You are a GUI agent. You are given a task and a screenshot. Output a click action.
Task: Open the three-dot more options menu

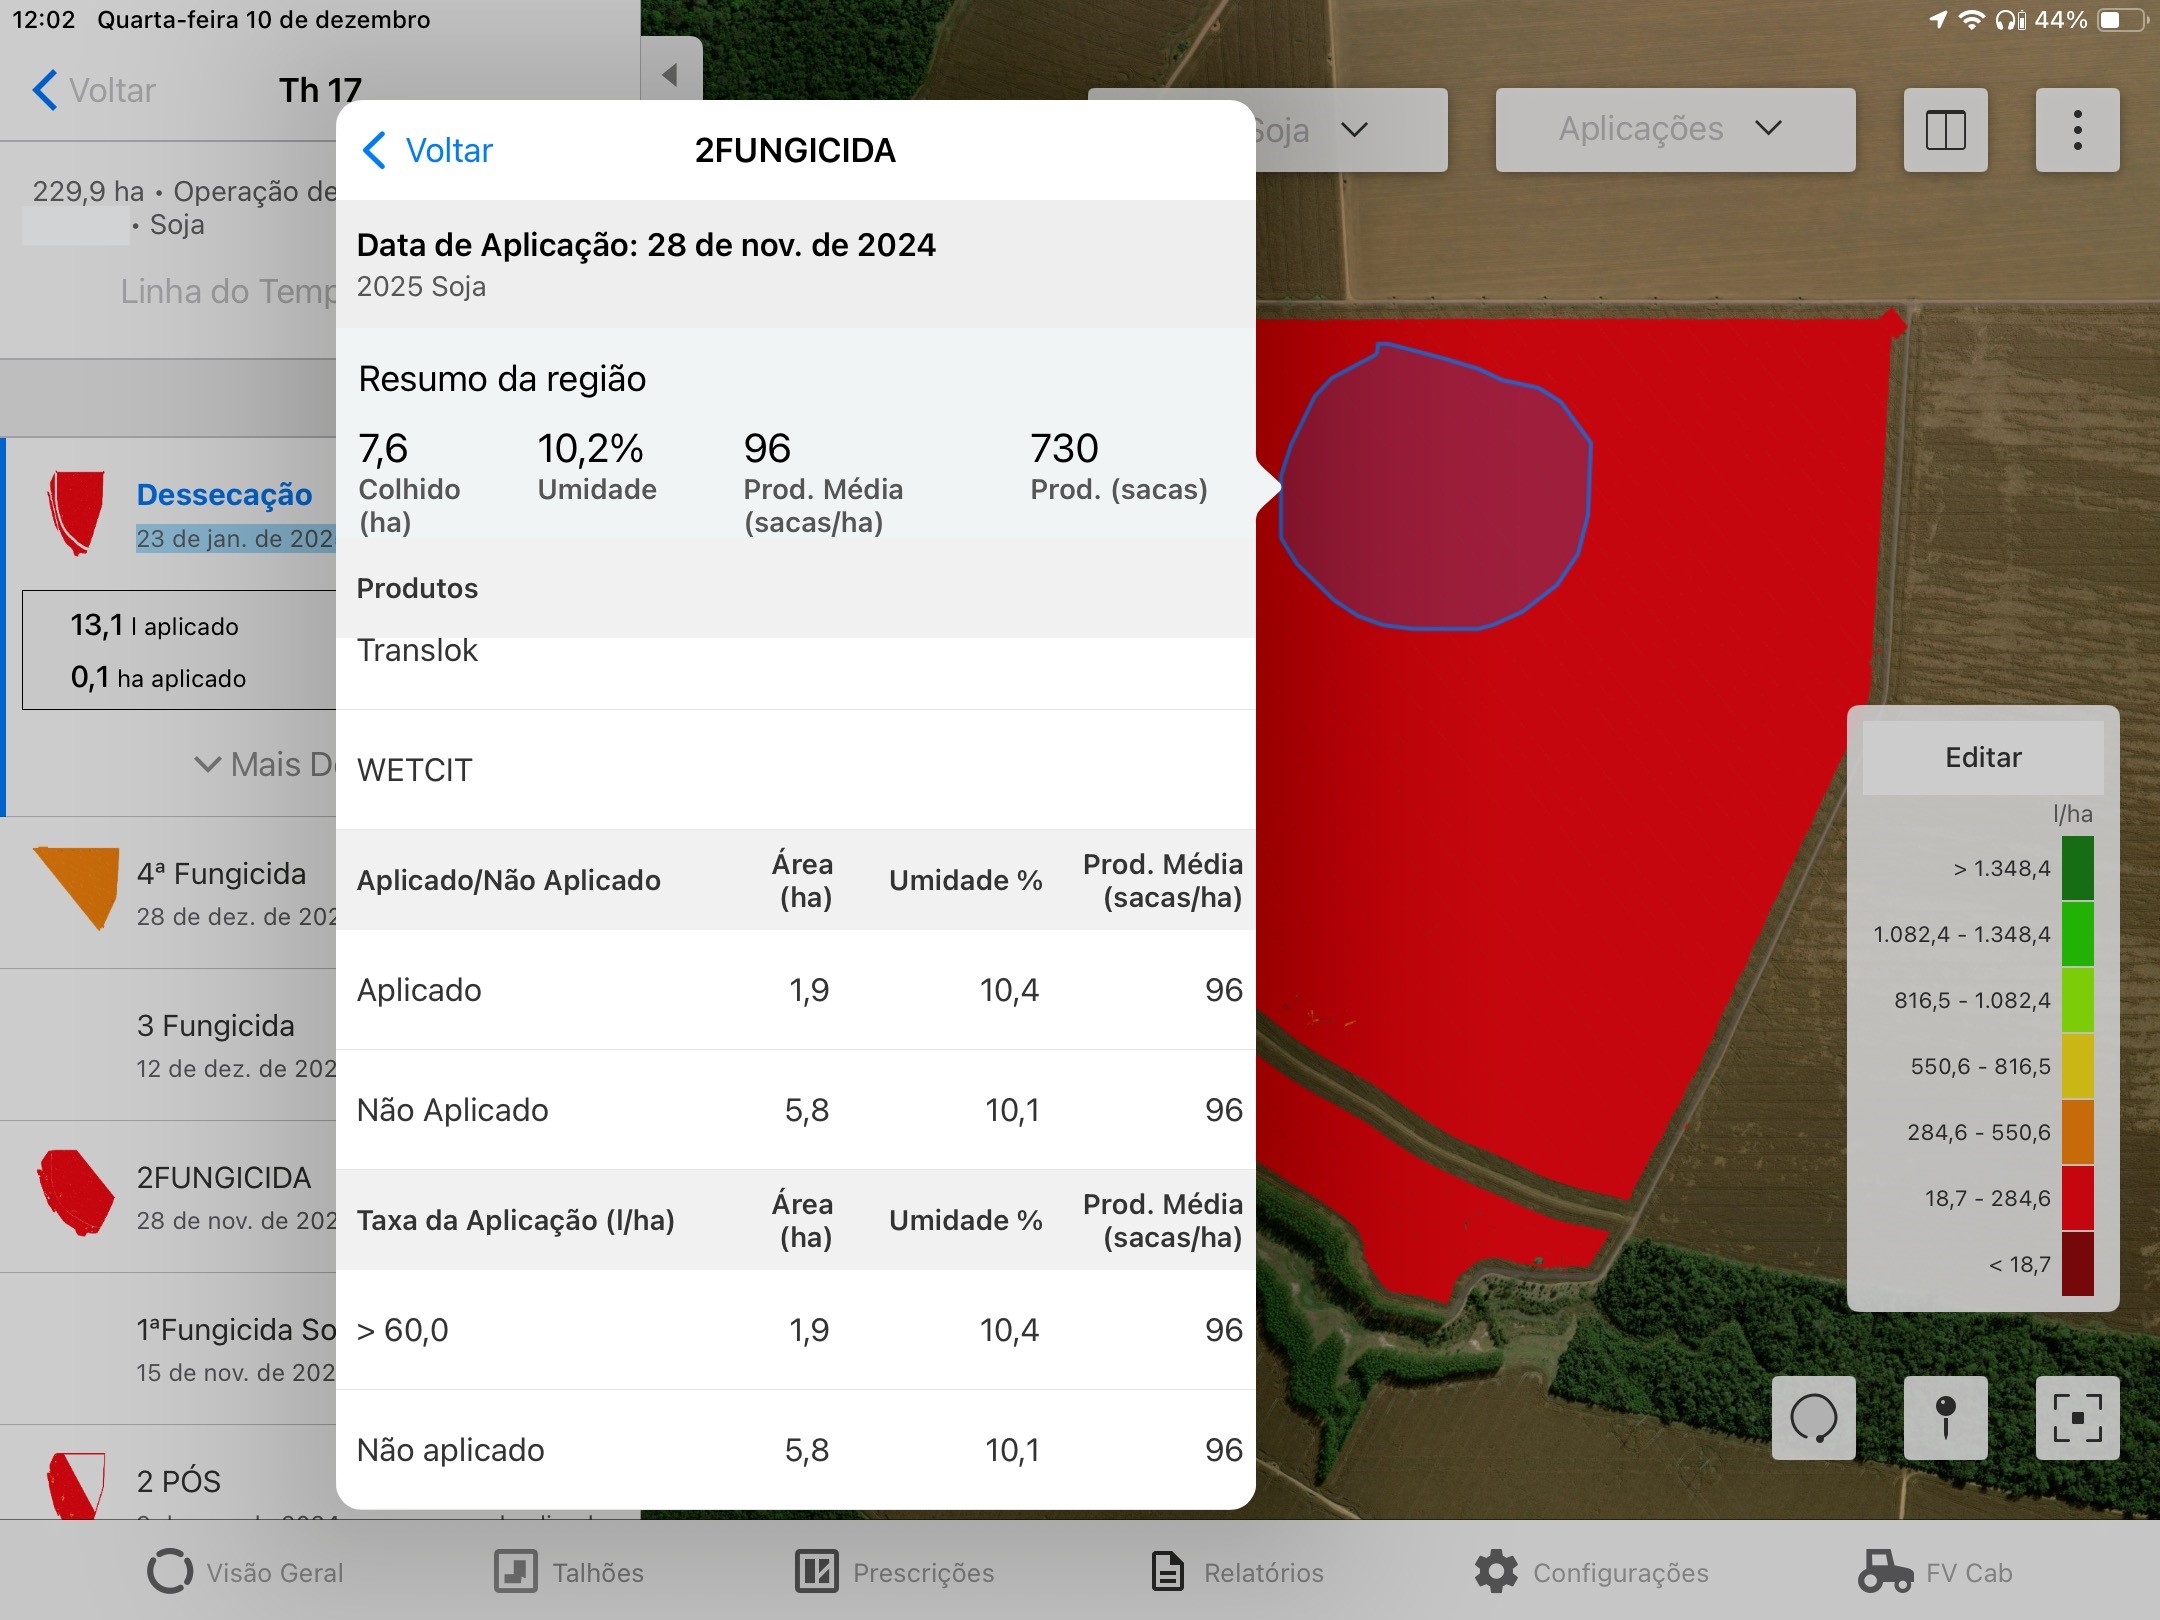2077,130
